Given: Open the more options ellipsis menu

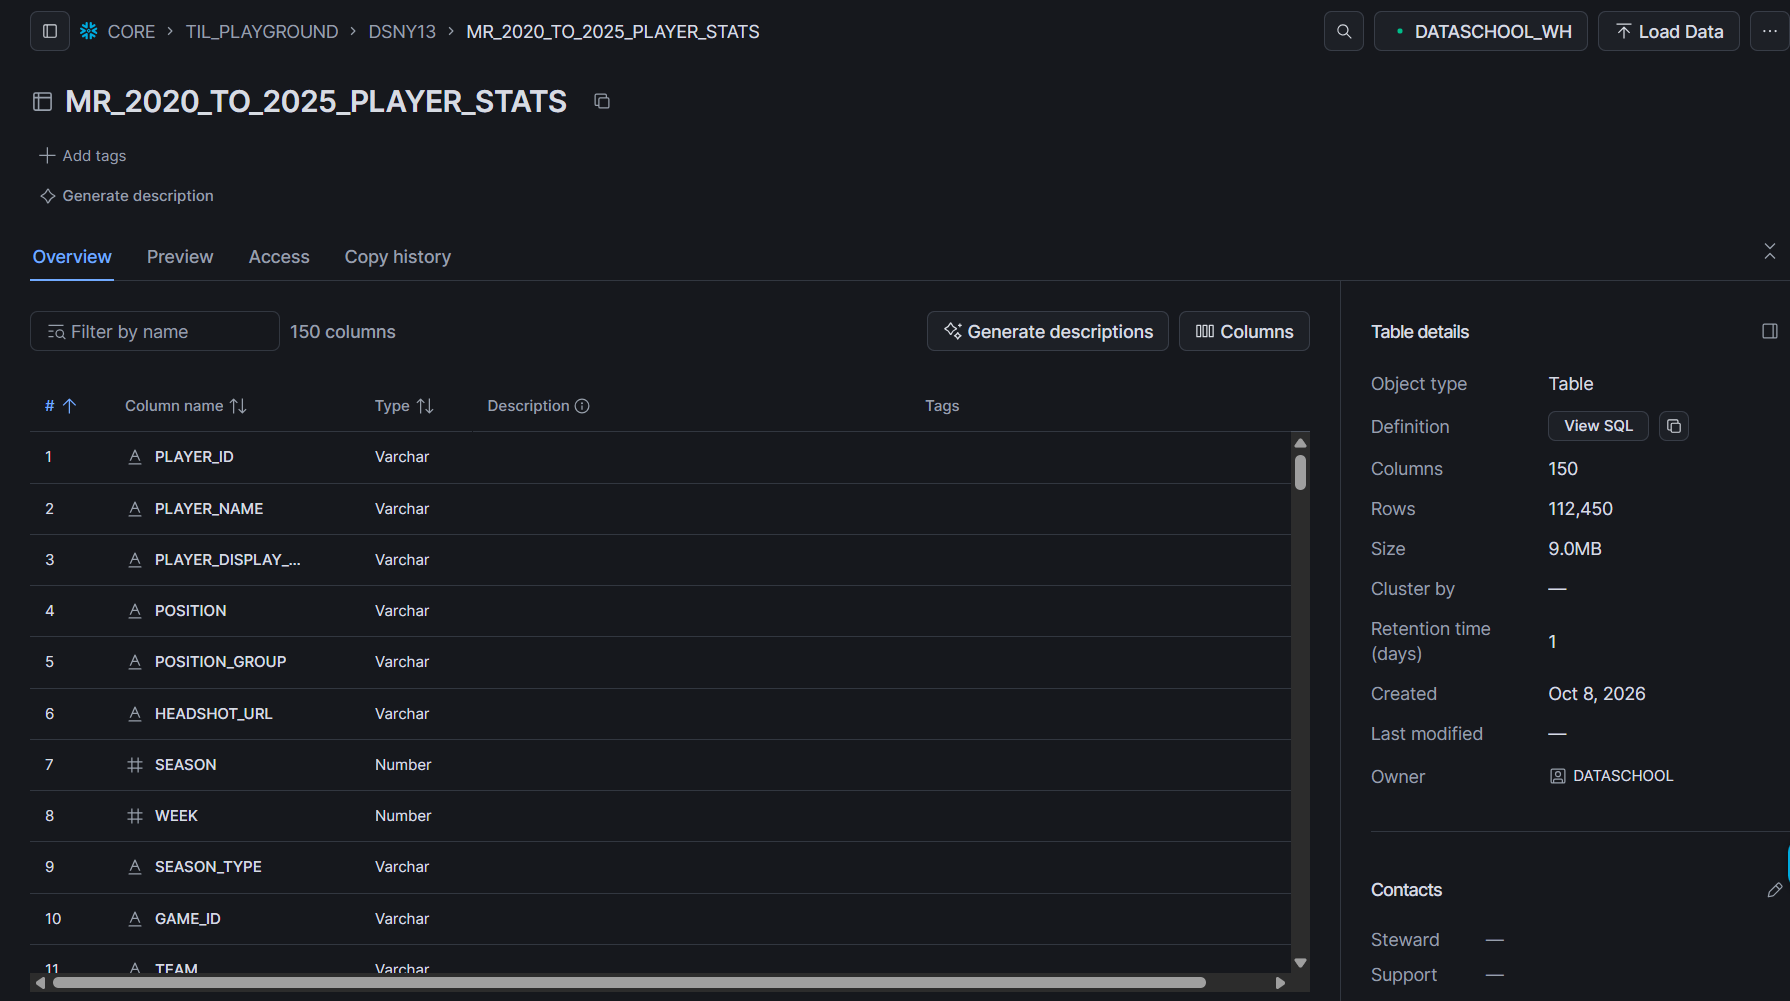Looking at the screenshot, I should [x=1769, y=31].
